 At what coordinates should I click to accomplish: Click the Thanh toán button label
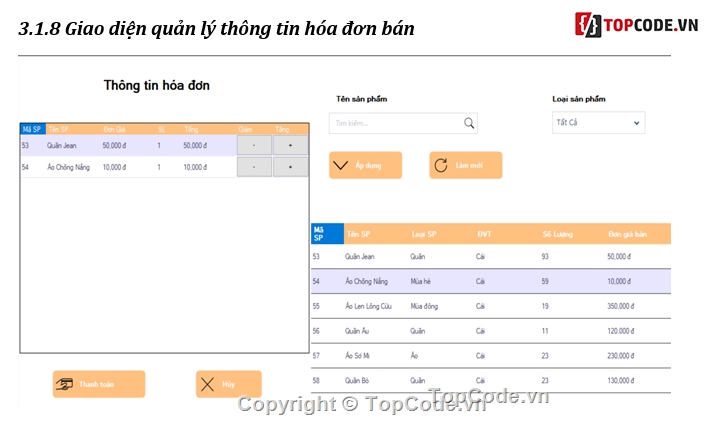96,384
